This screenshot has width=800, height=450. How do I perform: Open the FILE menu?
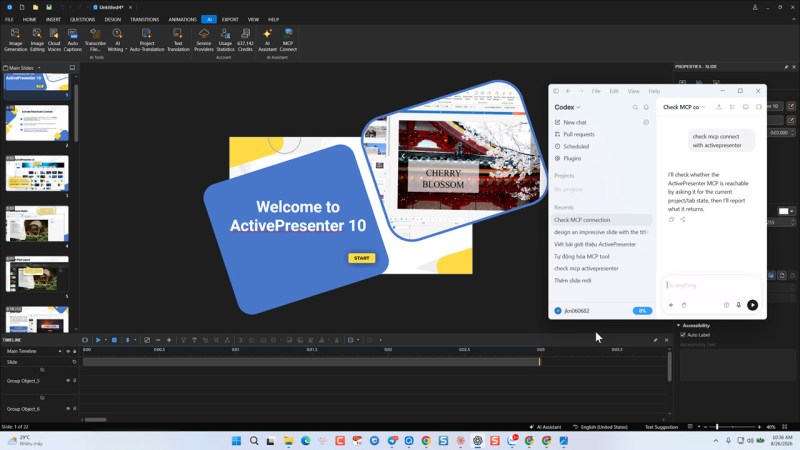tap(9, 19)
